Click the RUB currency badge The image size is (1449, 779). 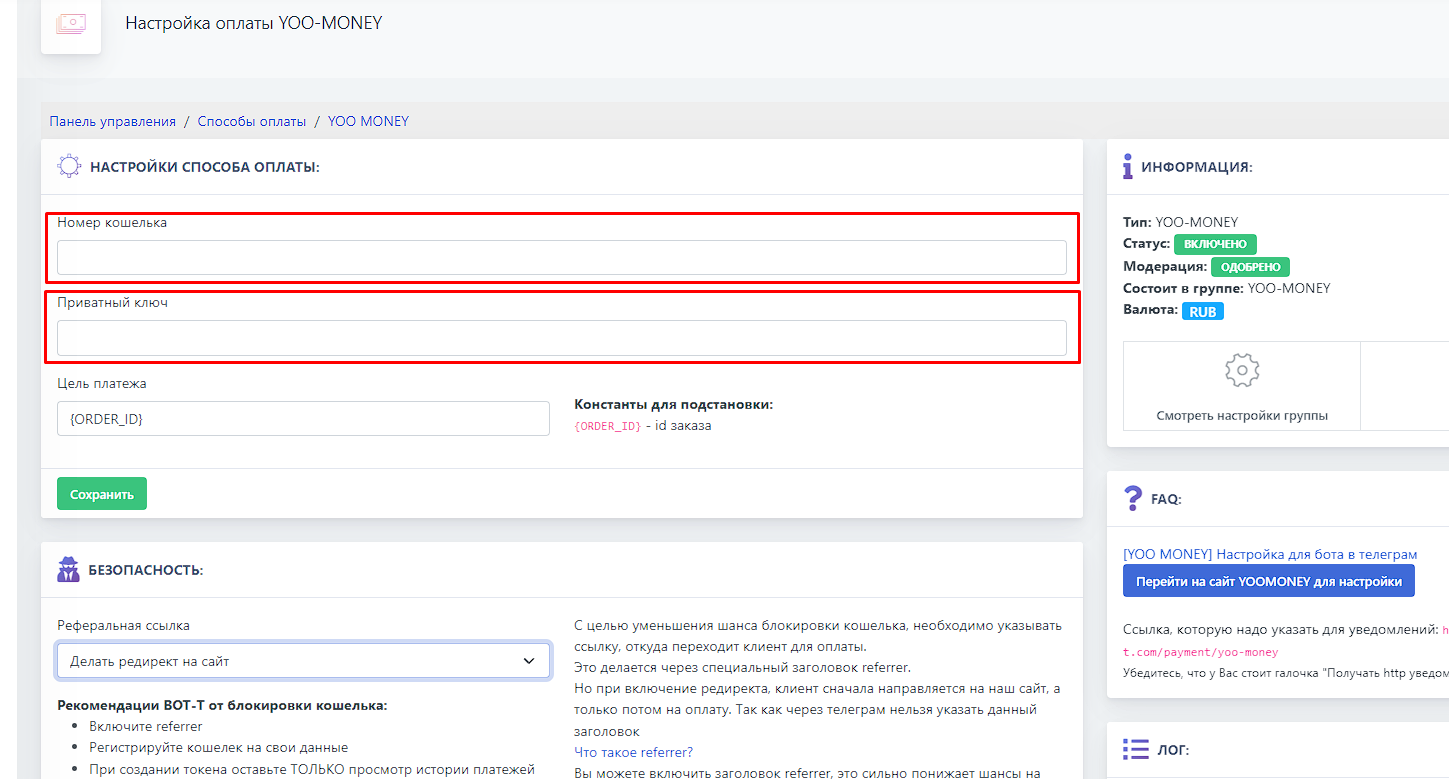[1203, 312]
